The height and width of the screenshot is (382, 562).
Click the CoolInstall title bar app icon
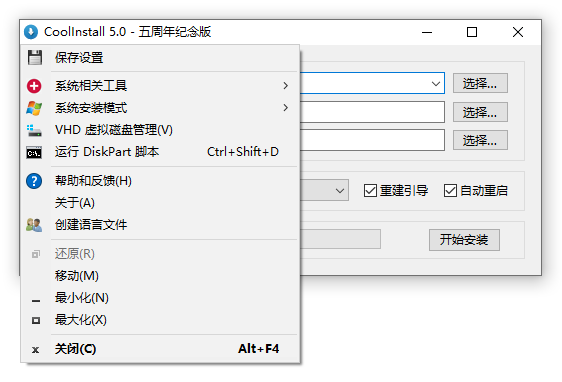31,32
